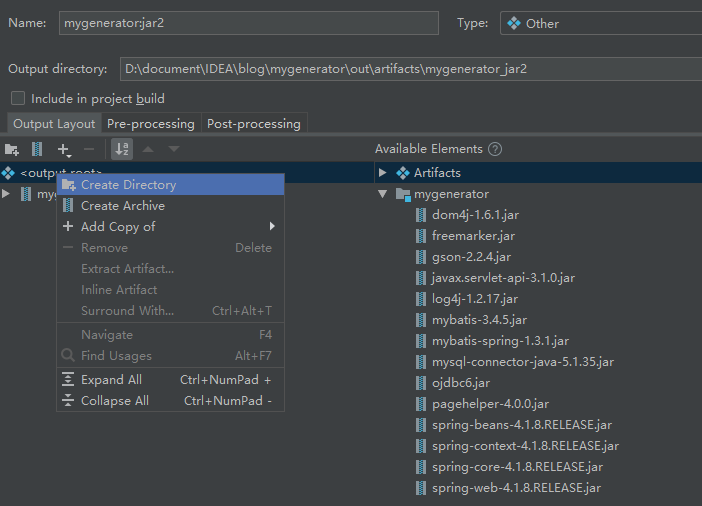Toggle Sort Elements by Names icon
Screen dimensions: 702x506
pyautogui.click(x=122, y=149)
